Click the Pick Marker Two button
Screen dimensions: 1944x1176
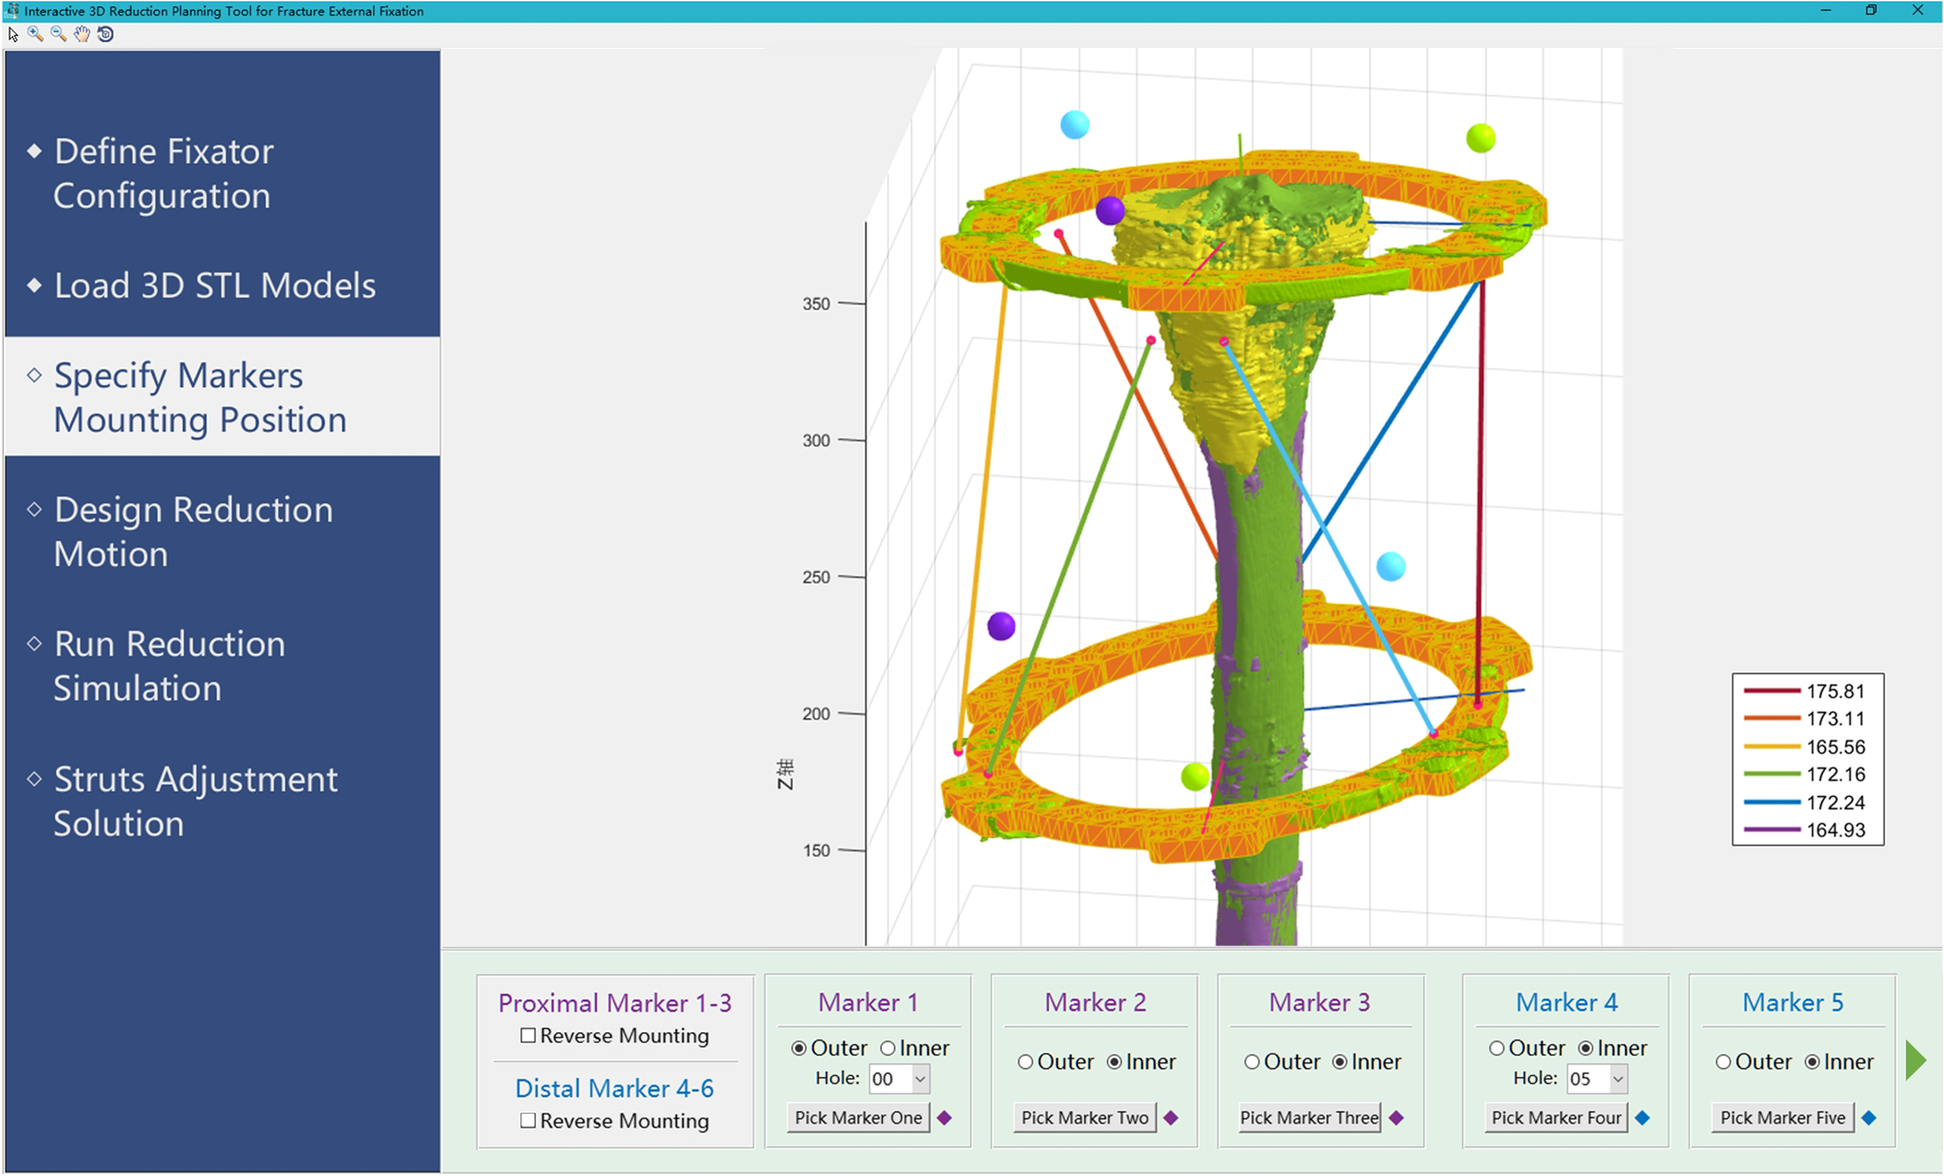[x=1085, y=1117]
